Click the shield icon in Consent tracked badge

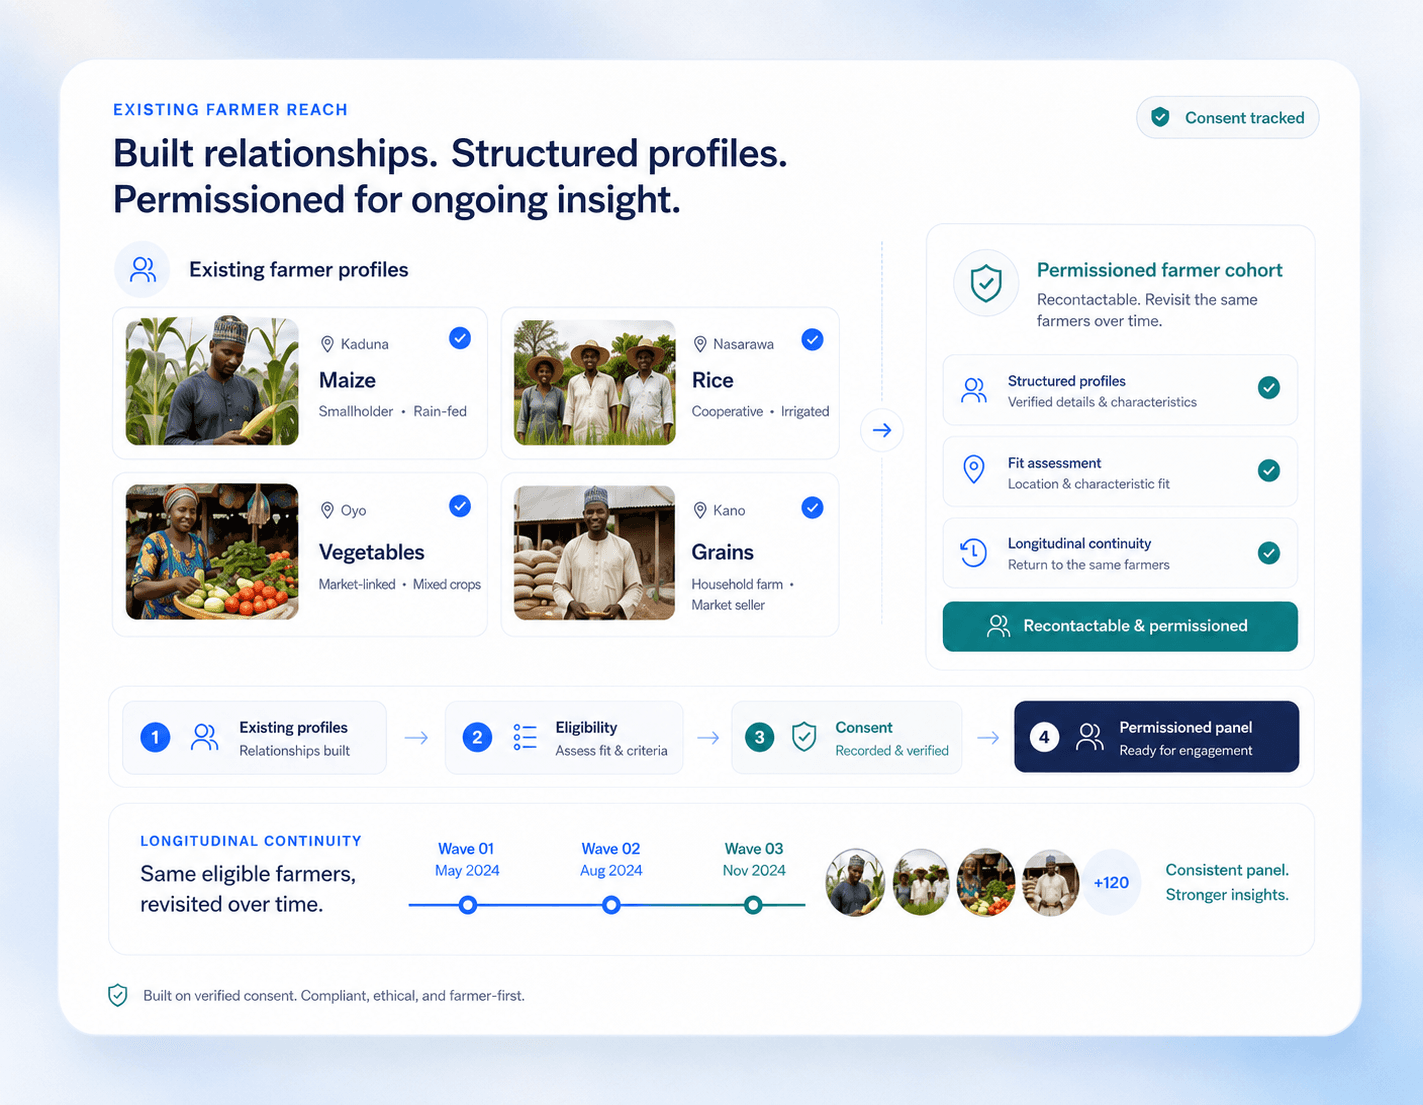click(1160, 117)
